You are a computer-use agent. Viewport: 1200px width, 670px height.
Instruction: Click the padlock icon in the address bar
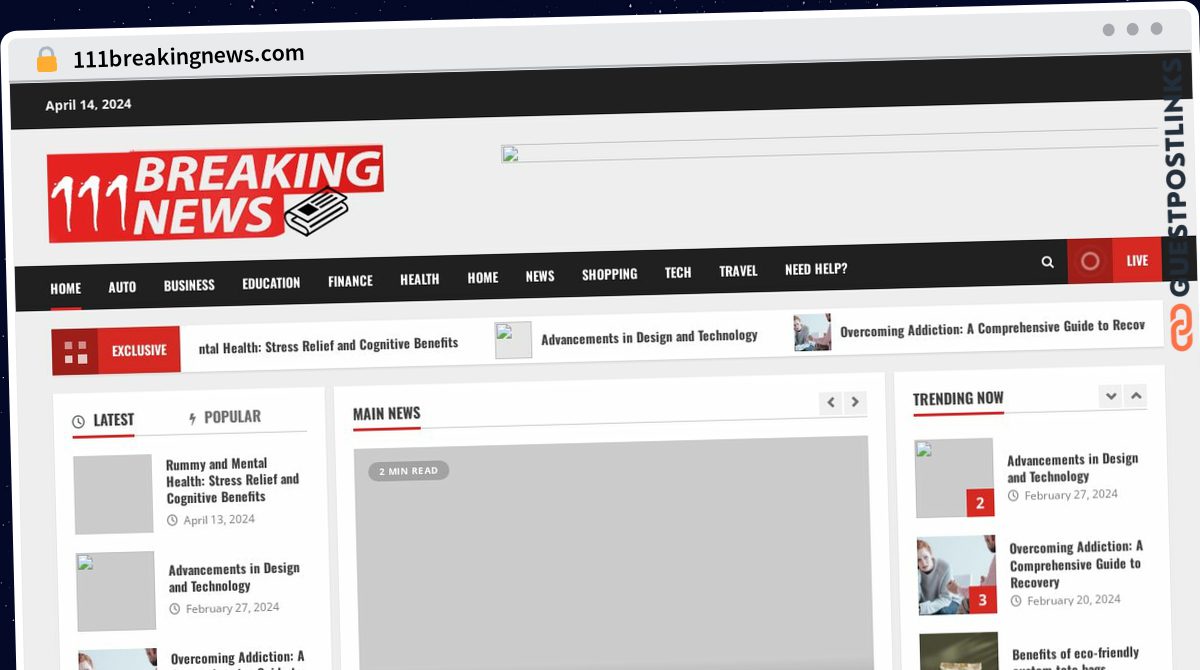click(46, 59)
